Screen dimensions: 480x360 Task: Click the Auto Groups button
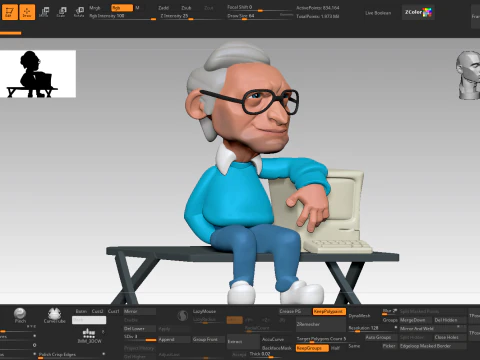(380, 337)
